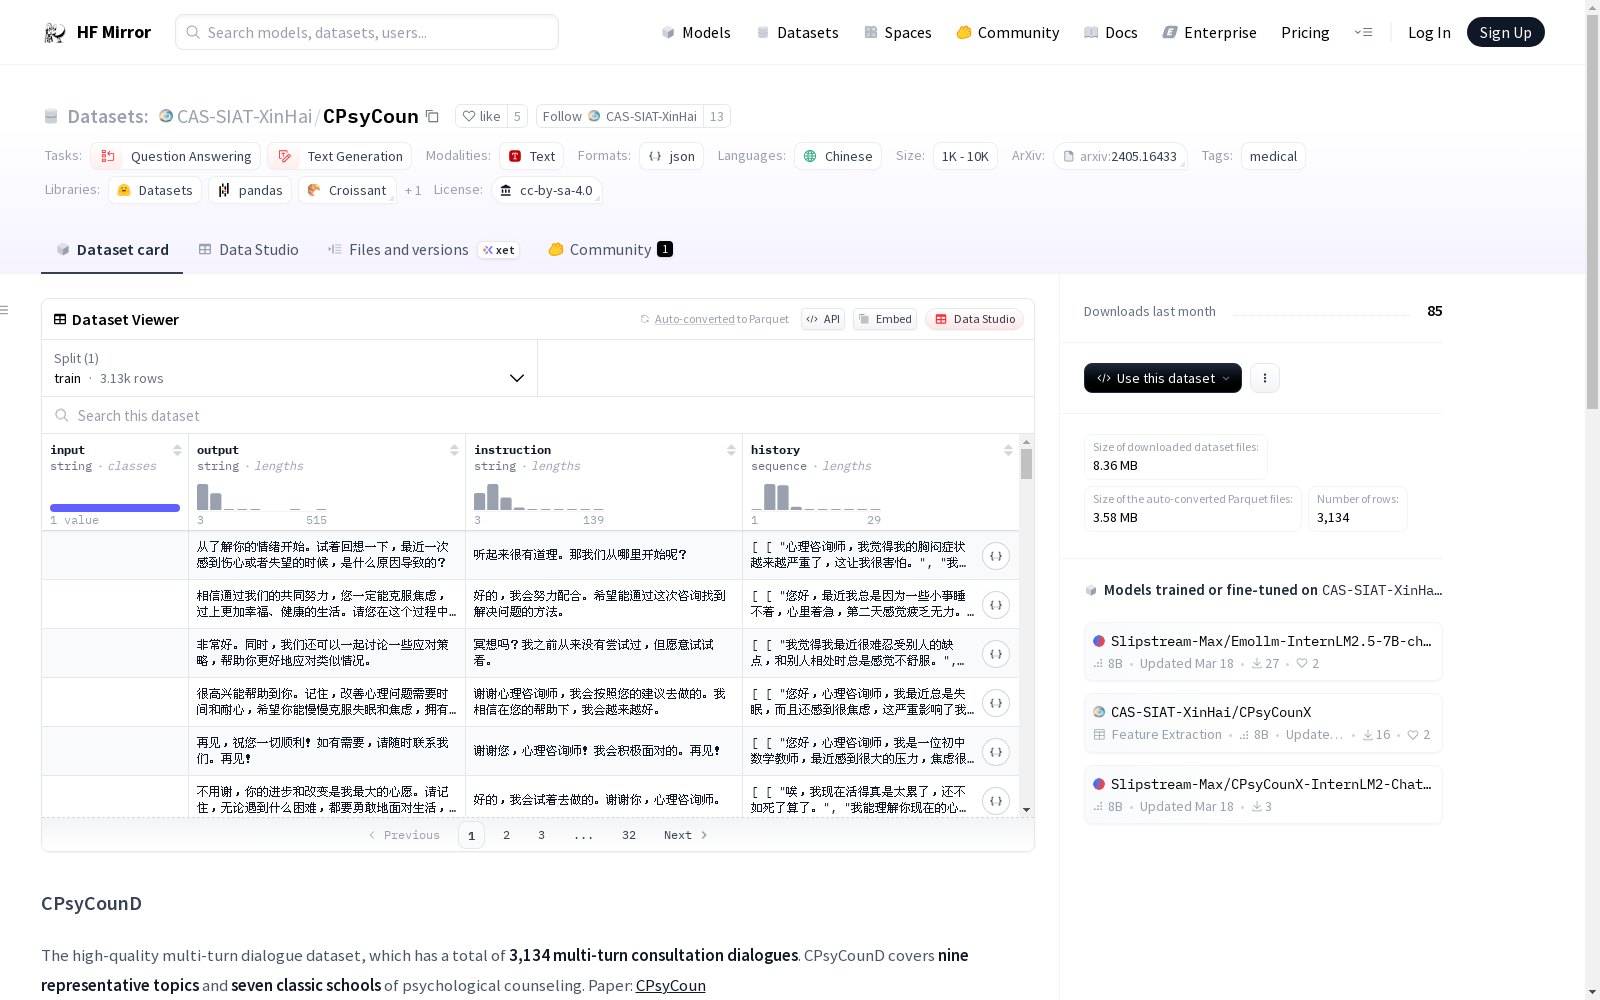Open Enterprise in top navigation
This screenshot has height=1000, width=1600.
click(1209, 32)
